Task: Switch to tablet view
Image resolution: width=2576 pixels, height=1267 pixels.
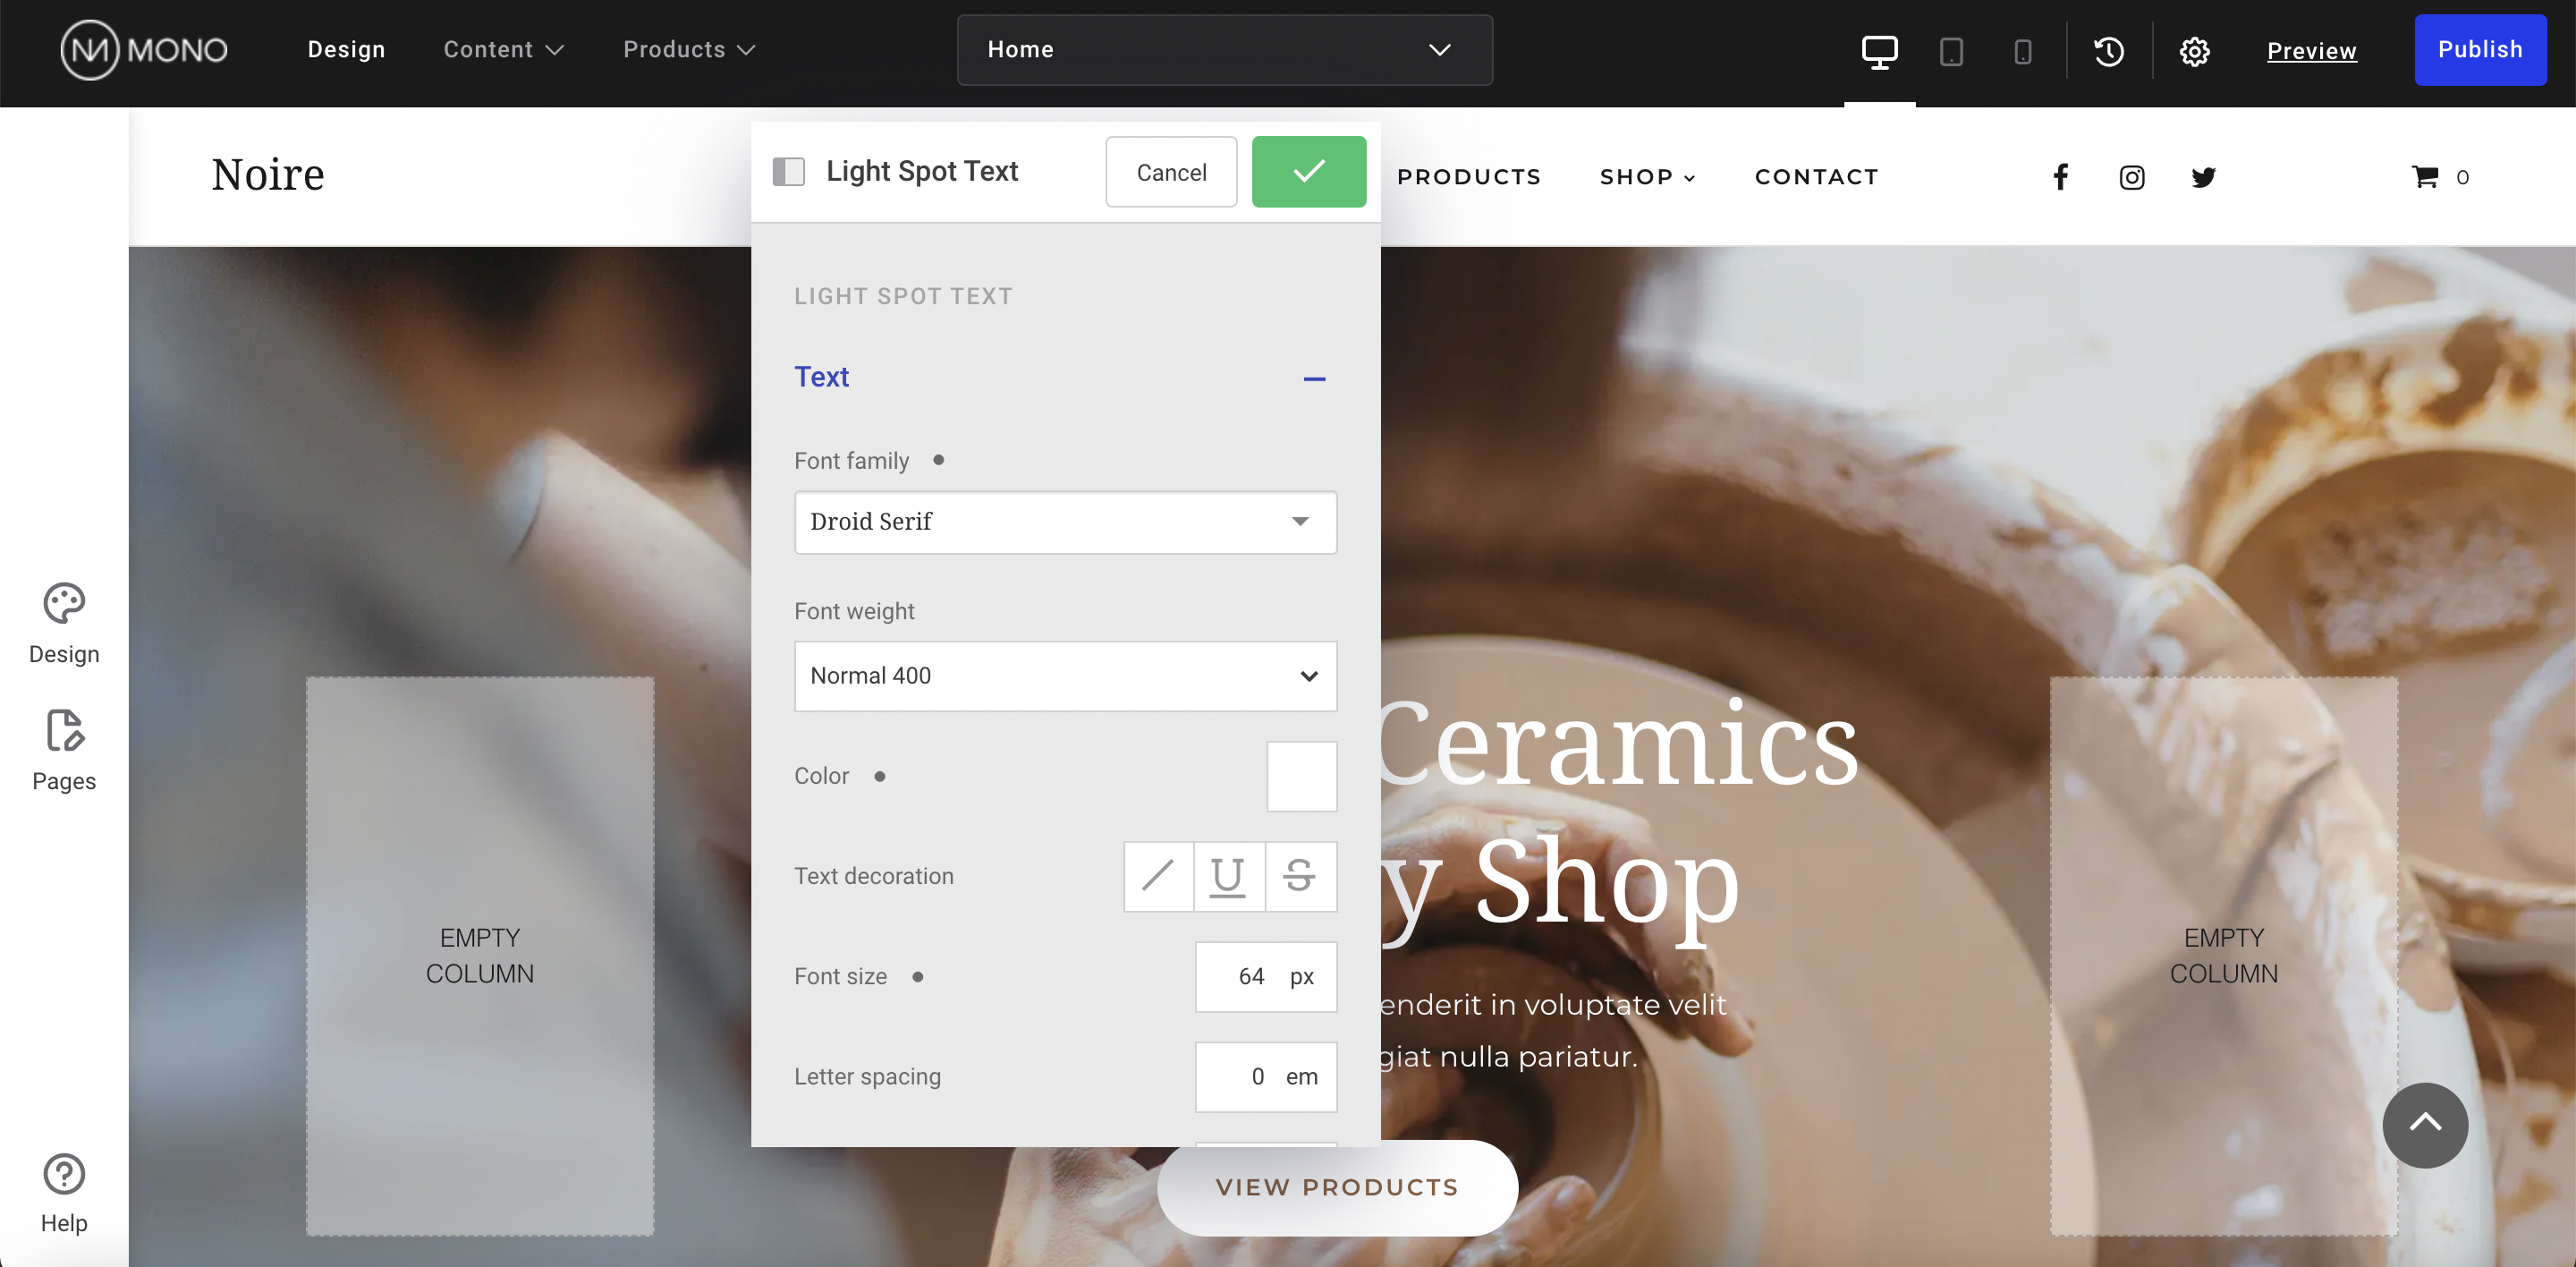Action: pyautogui.click(x=1951, y=51)
